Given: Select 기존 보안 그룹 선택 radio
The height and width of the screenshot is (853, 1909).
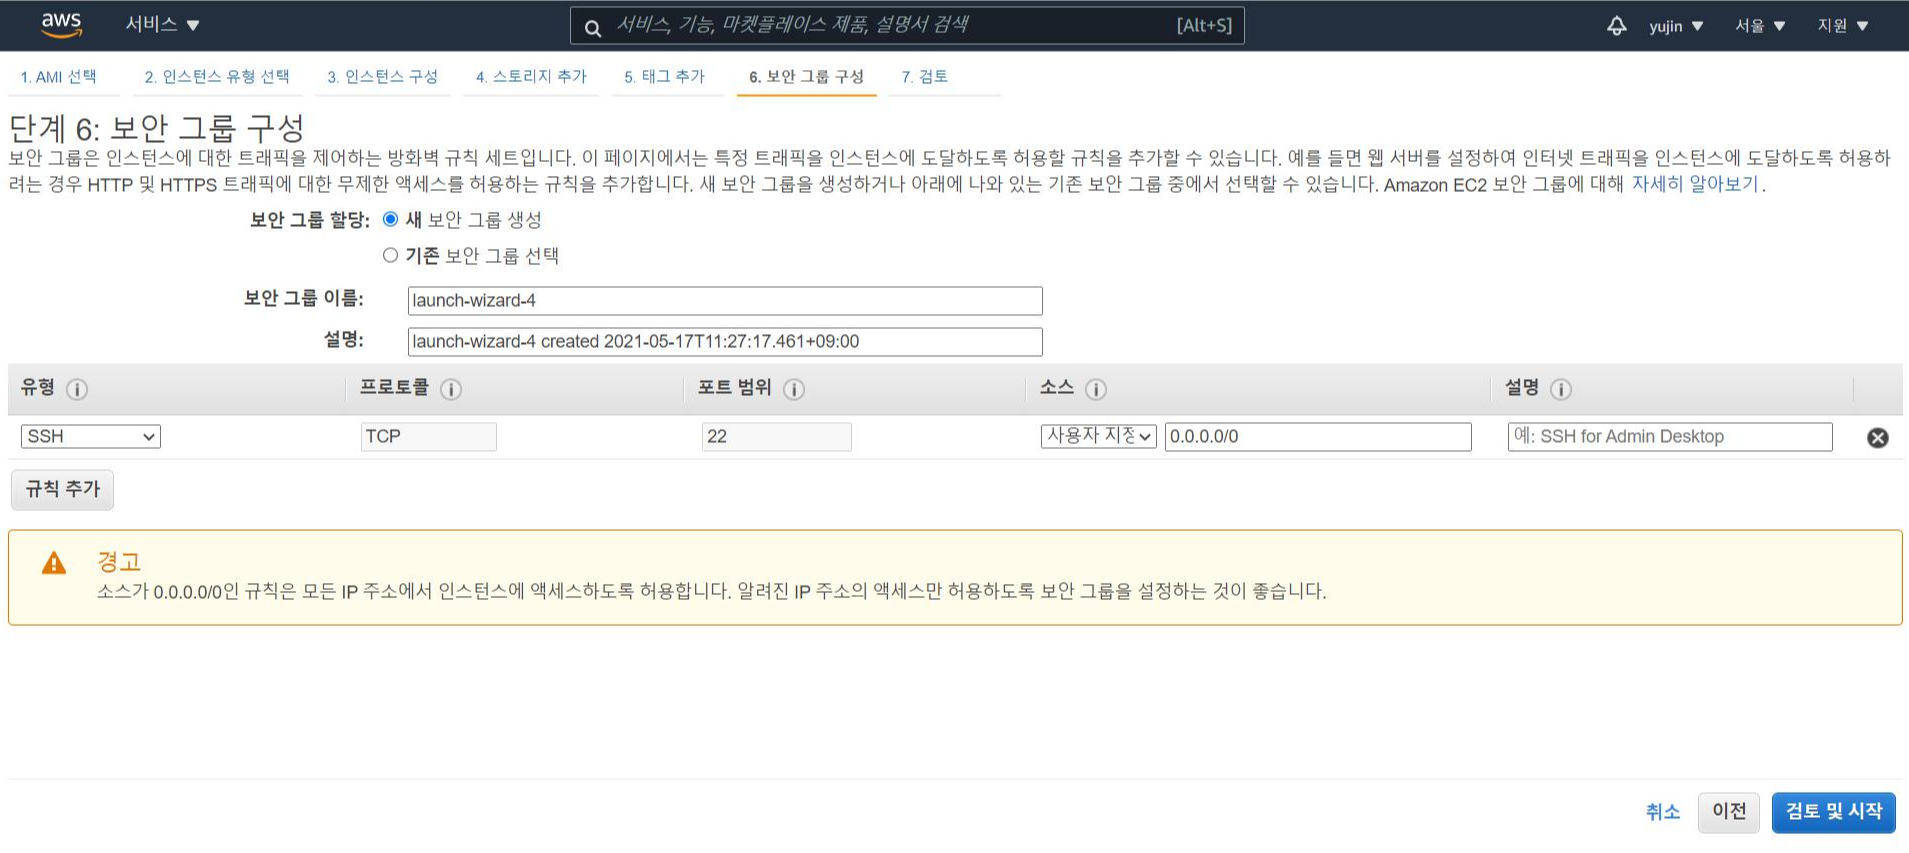Looking at the screenshot, I should [x=391, y=255].
